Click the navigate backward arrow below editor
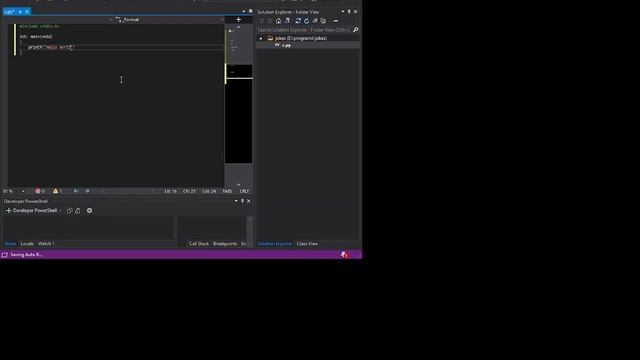The width and height of the screenshot is (640, 360). point(76,191)
